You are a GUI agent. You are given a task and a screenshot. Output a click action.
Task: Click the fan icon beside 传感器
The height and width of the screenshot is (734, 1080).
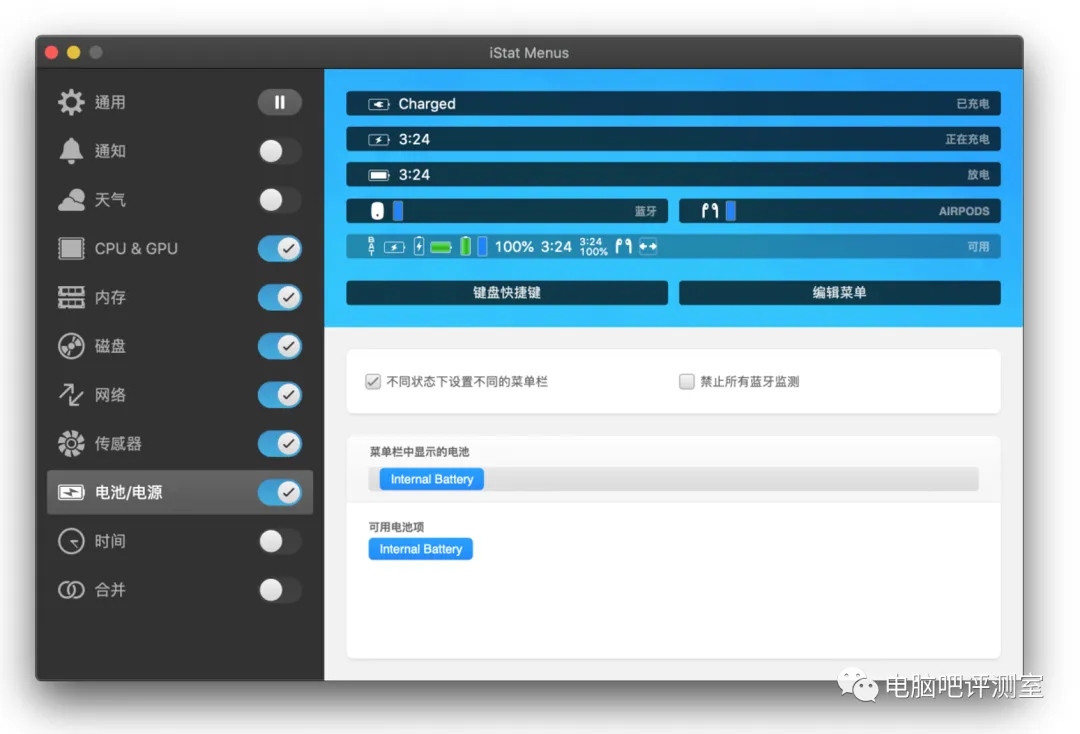coord(71,443)
